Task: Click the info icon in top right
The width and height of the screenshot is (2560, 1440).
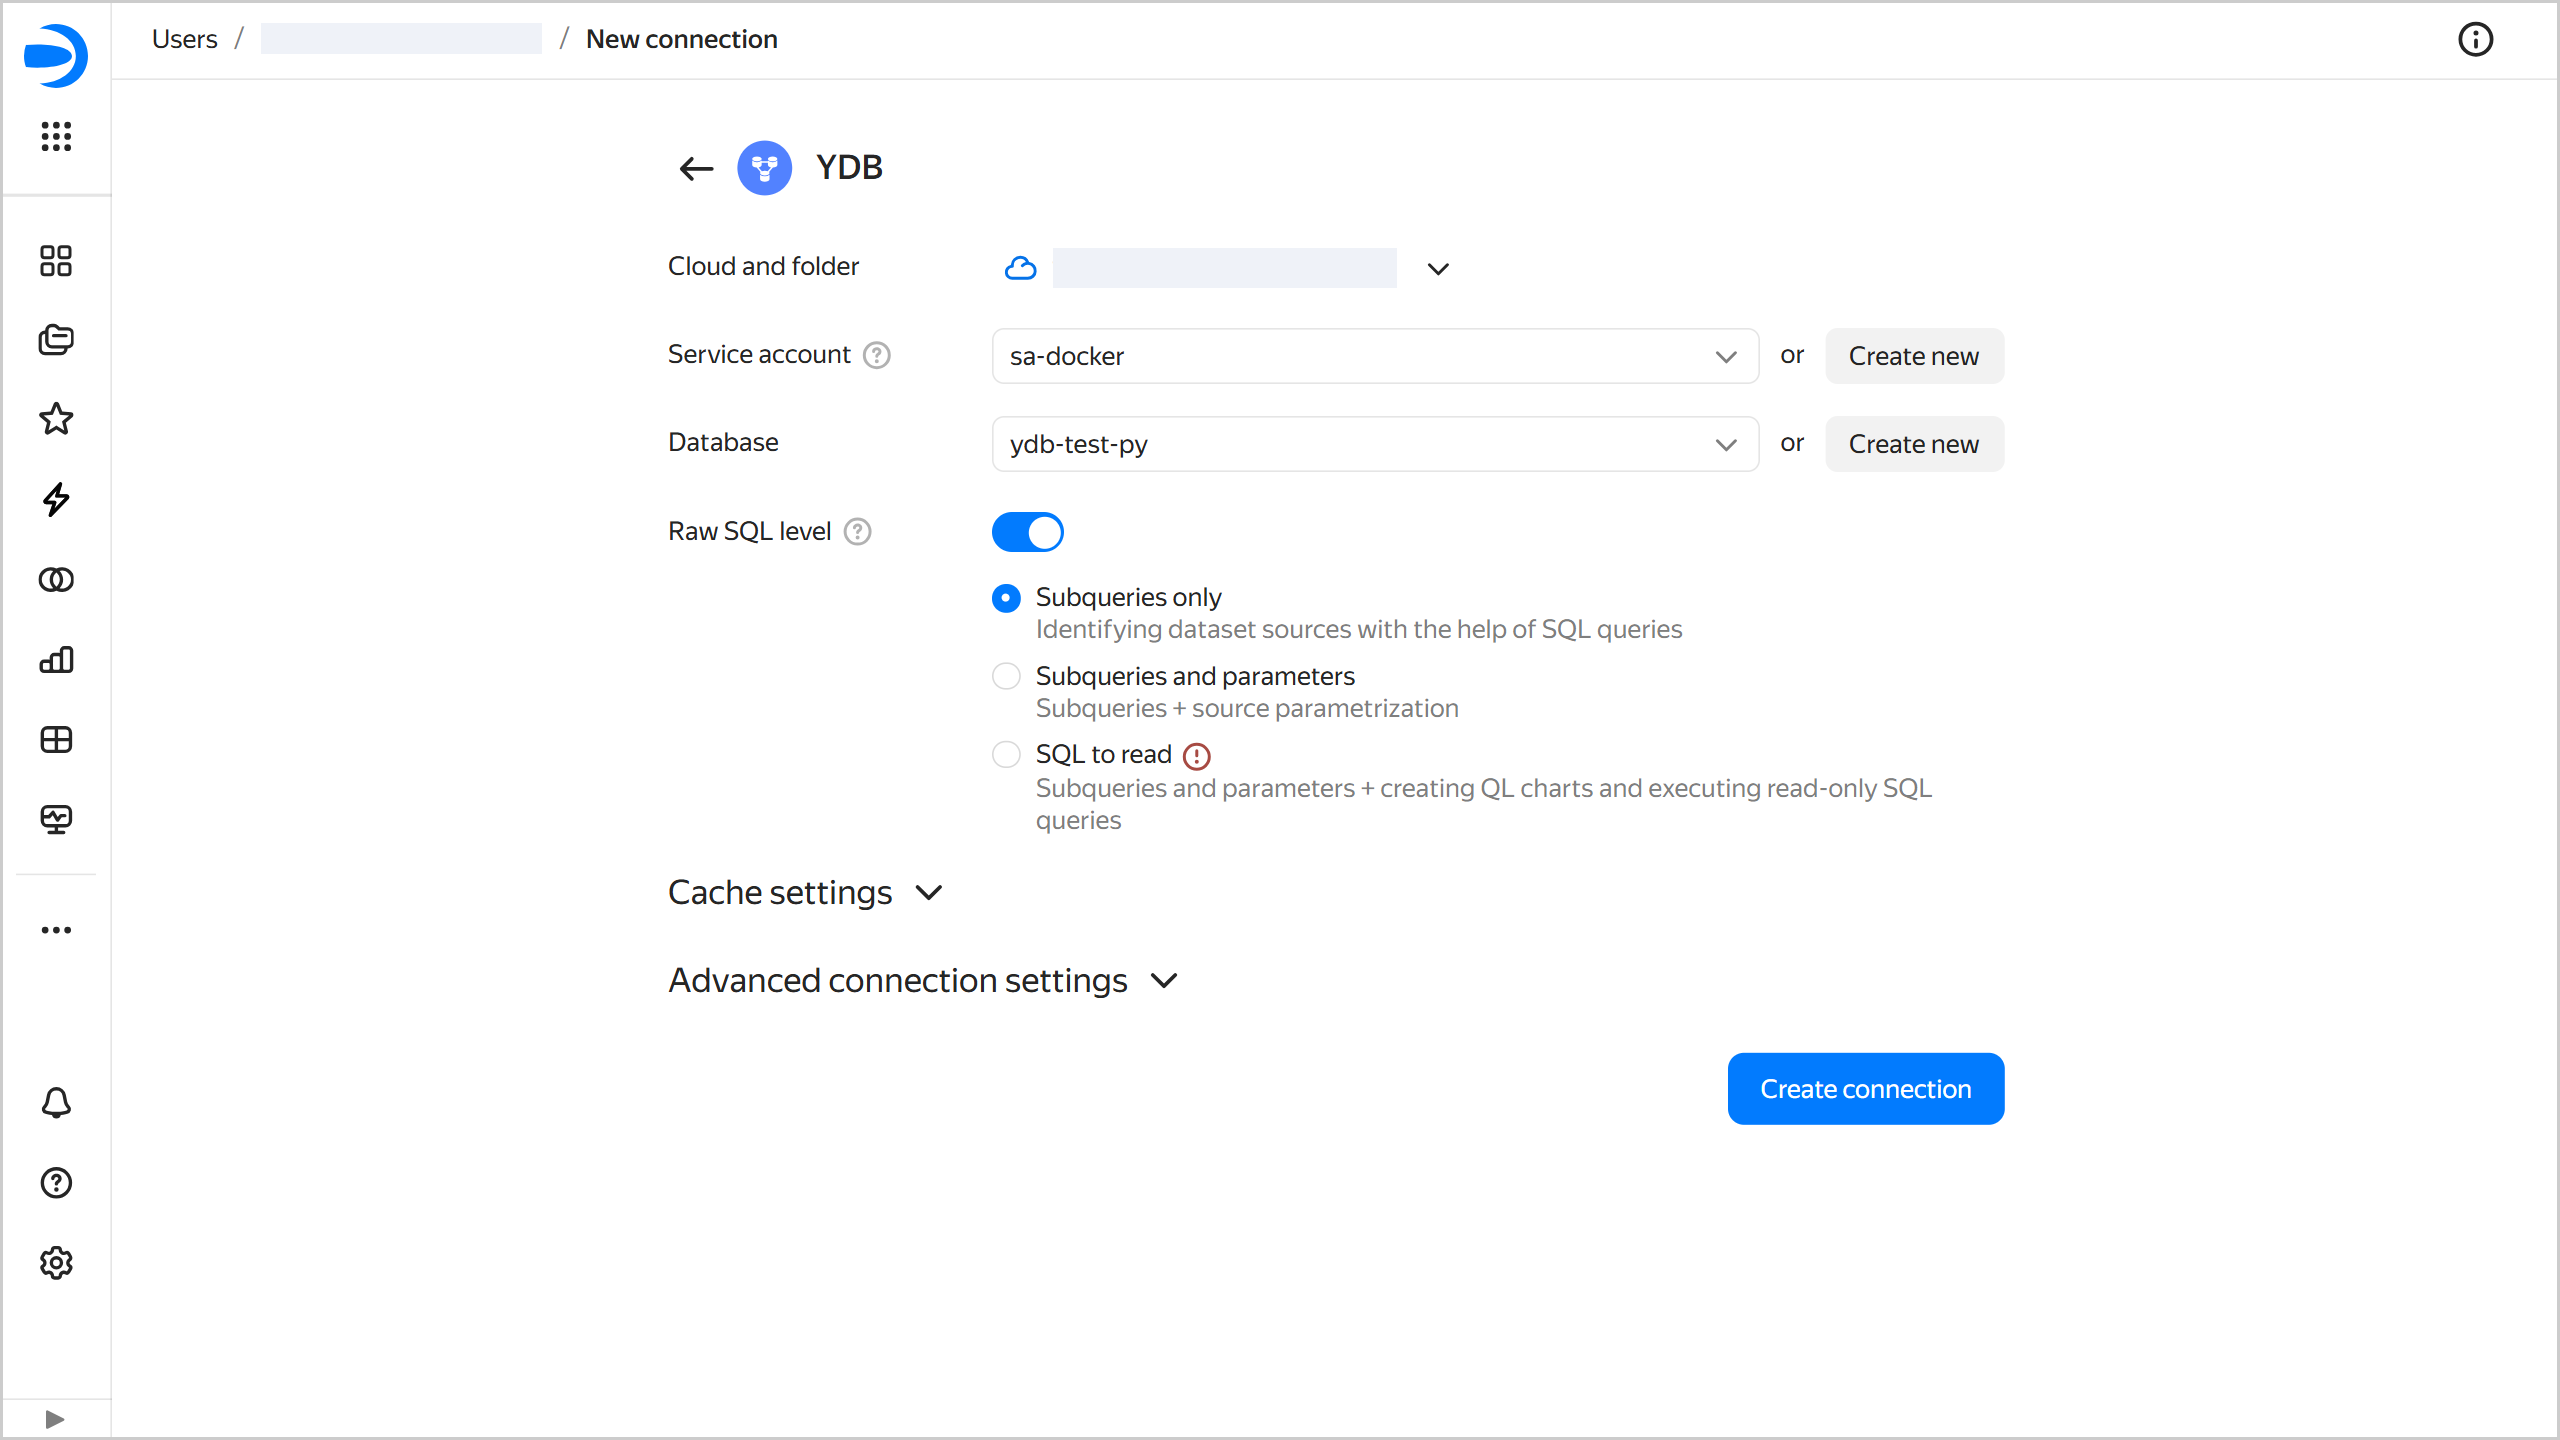Action: 2475,40
